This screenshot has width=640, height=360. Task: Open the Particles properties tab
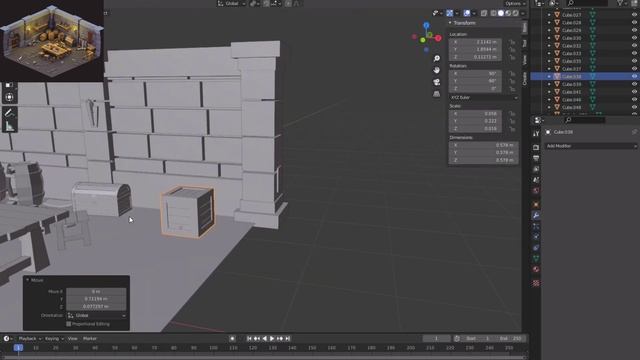coord(536,226)
